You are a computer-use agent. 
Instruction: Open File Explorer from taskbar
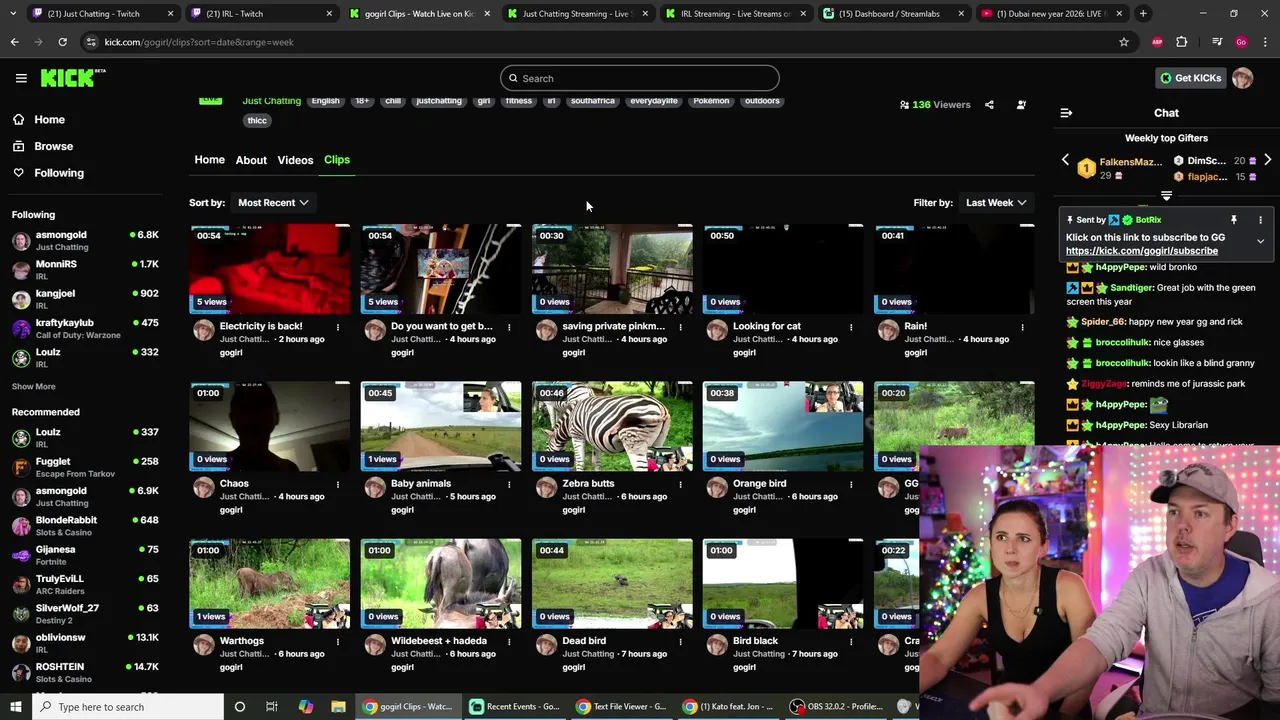pos(338,707)
